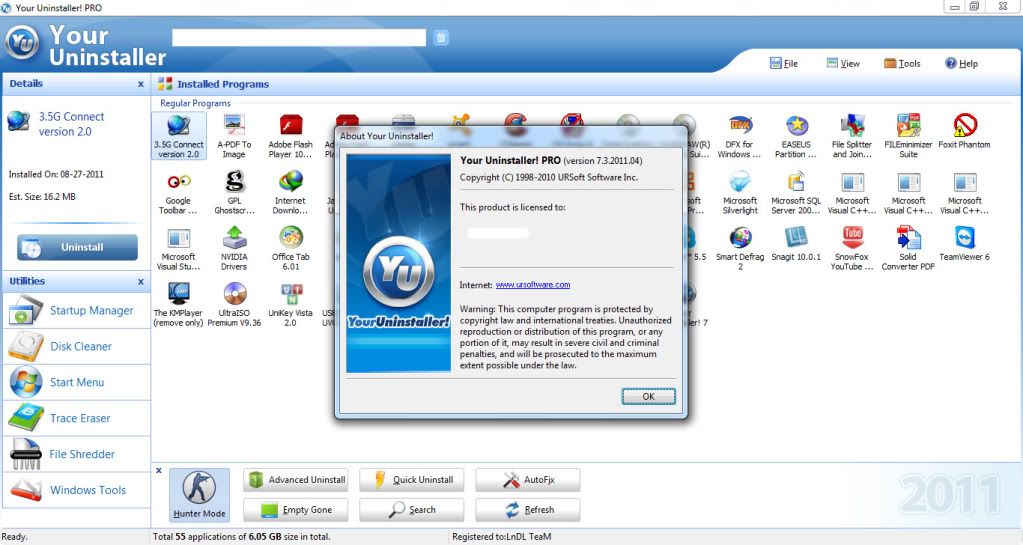Select the Office Tab 6.01 icon
The height and width of the screenshot is (545, 1023).
[x=290, y=248]
